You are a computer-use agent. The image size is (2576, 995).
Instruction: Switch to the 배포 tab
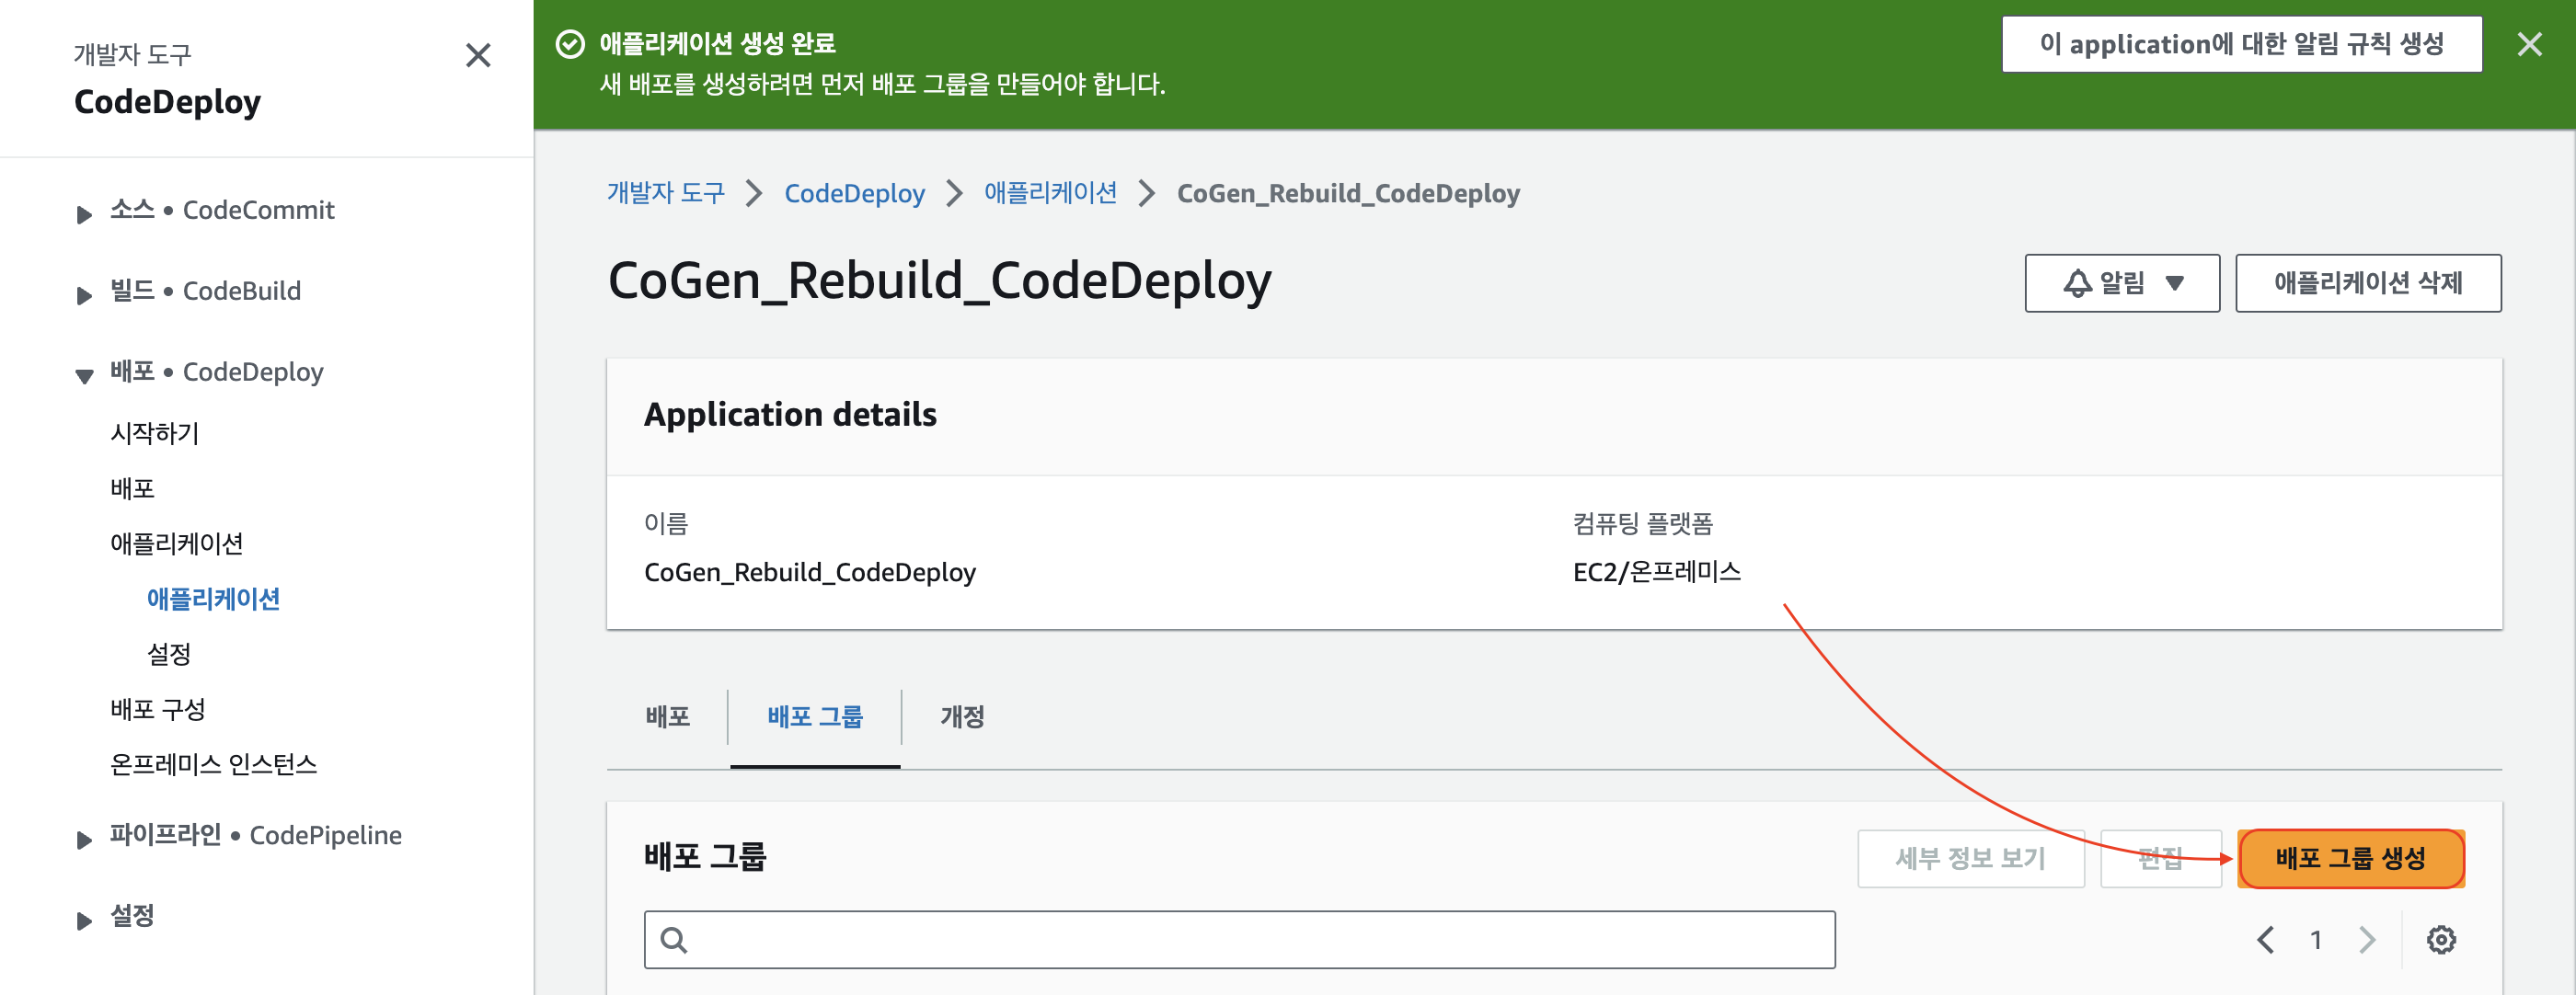click(x=667, y=716)
